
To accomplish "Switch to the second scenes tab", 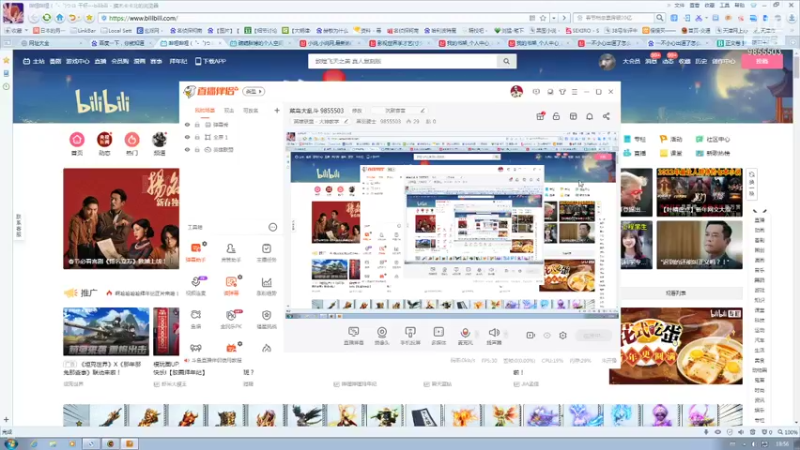I will click(x=229, y=110).
